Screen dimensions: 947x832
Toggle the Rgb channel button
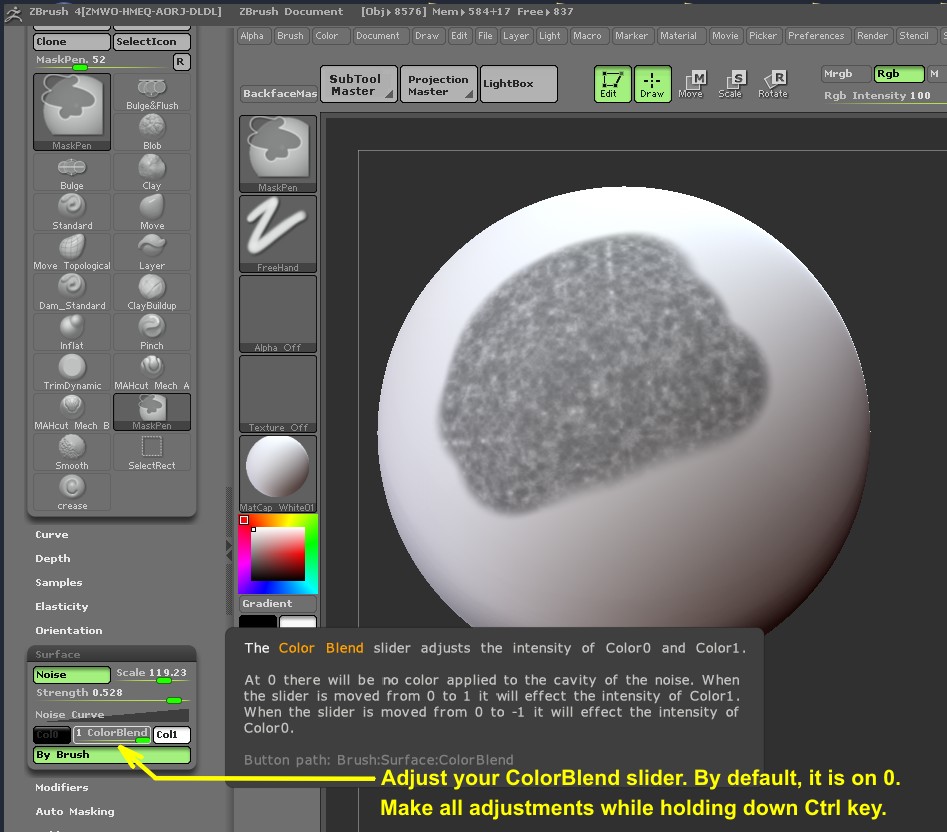(899, 74)
